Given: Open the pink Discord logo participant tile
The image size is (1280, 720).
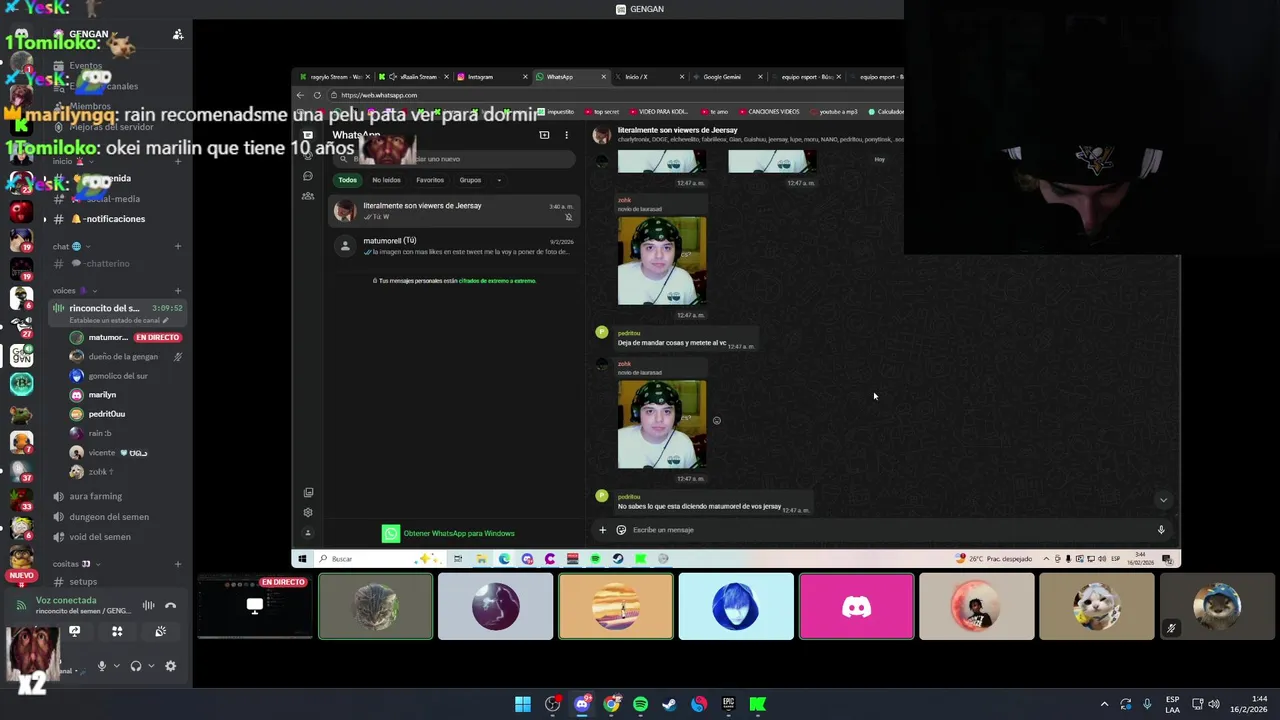Looking at the screenshot, I should tap(856, 606).
